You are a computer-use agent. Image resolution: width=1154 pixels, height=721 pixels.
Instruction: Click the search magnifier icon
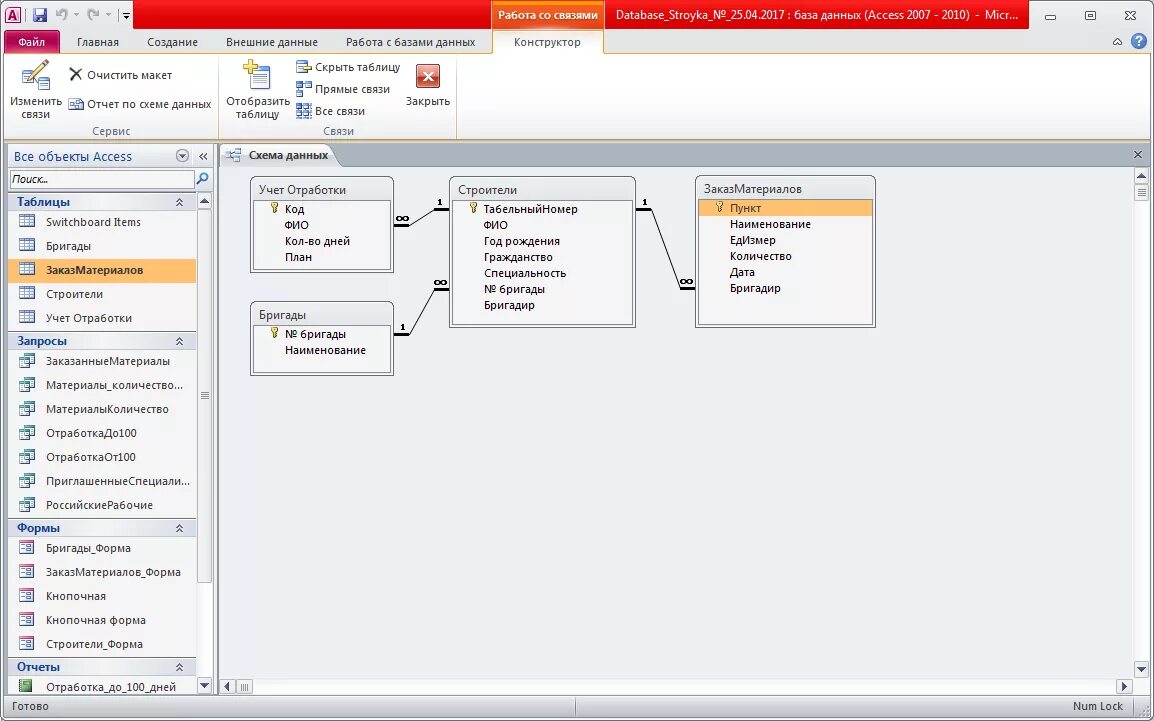click(x=202, y=179)
